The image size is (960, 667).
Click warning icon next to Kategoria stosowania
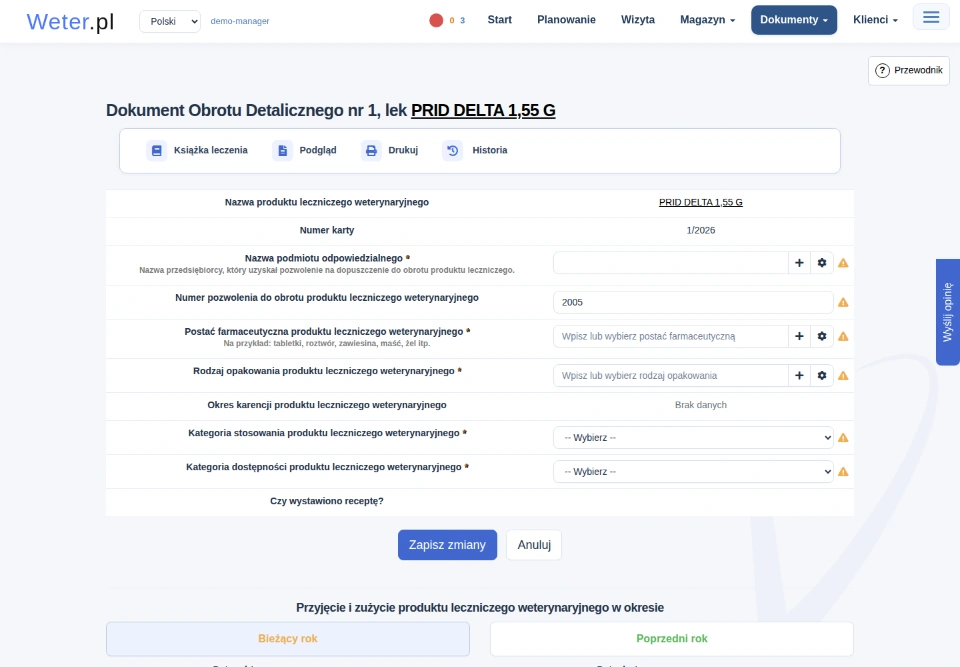pyautogui.click(x=843, y=438)
